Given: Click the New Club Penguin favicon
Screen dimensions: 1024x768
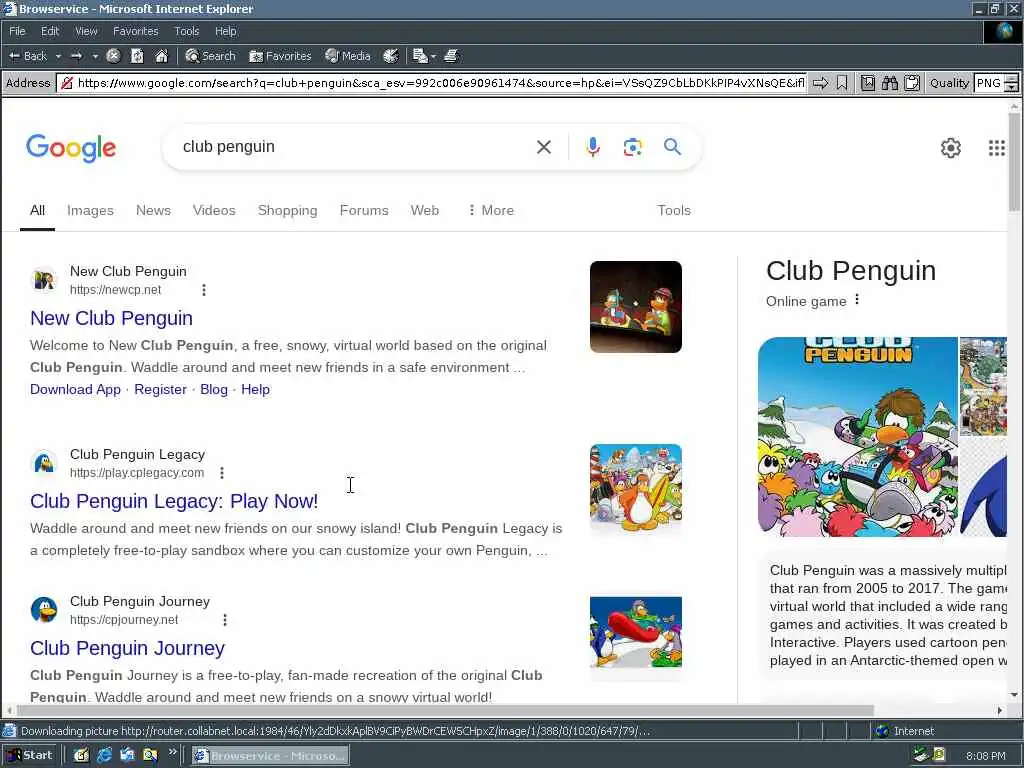Looking at the screenshot, I should pos(44,280).
